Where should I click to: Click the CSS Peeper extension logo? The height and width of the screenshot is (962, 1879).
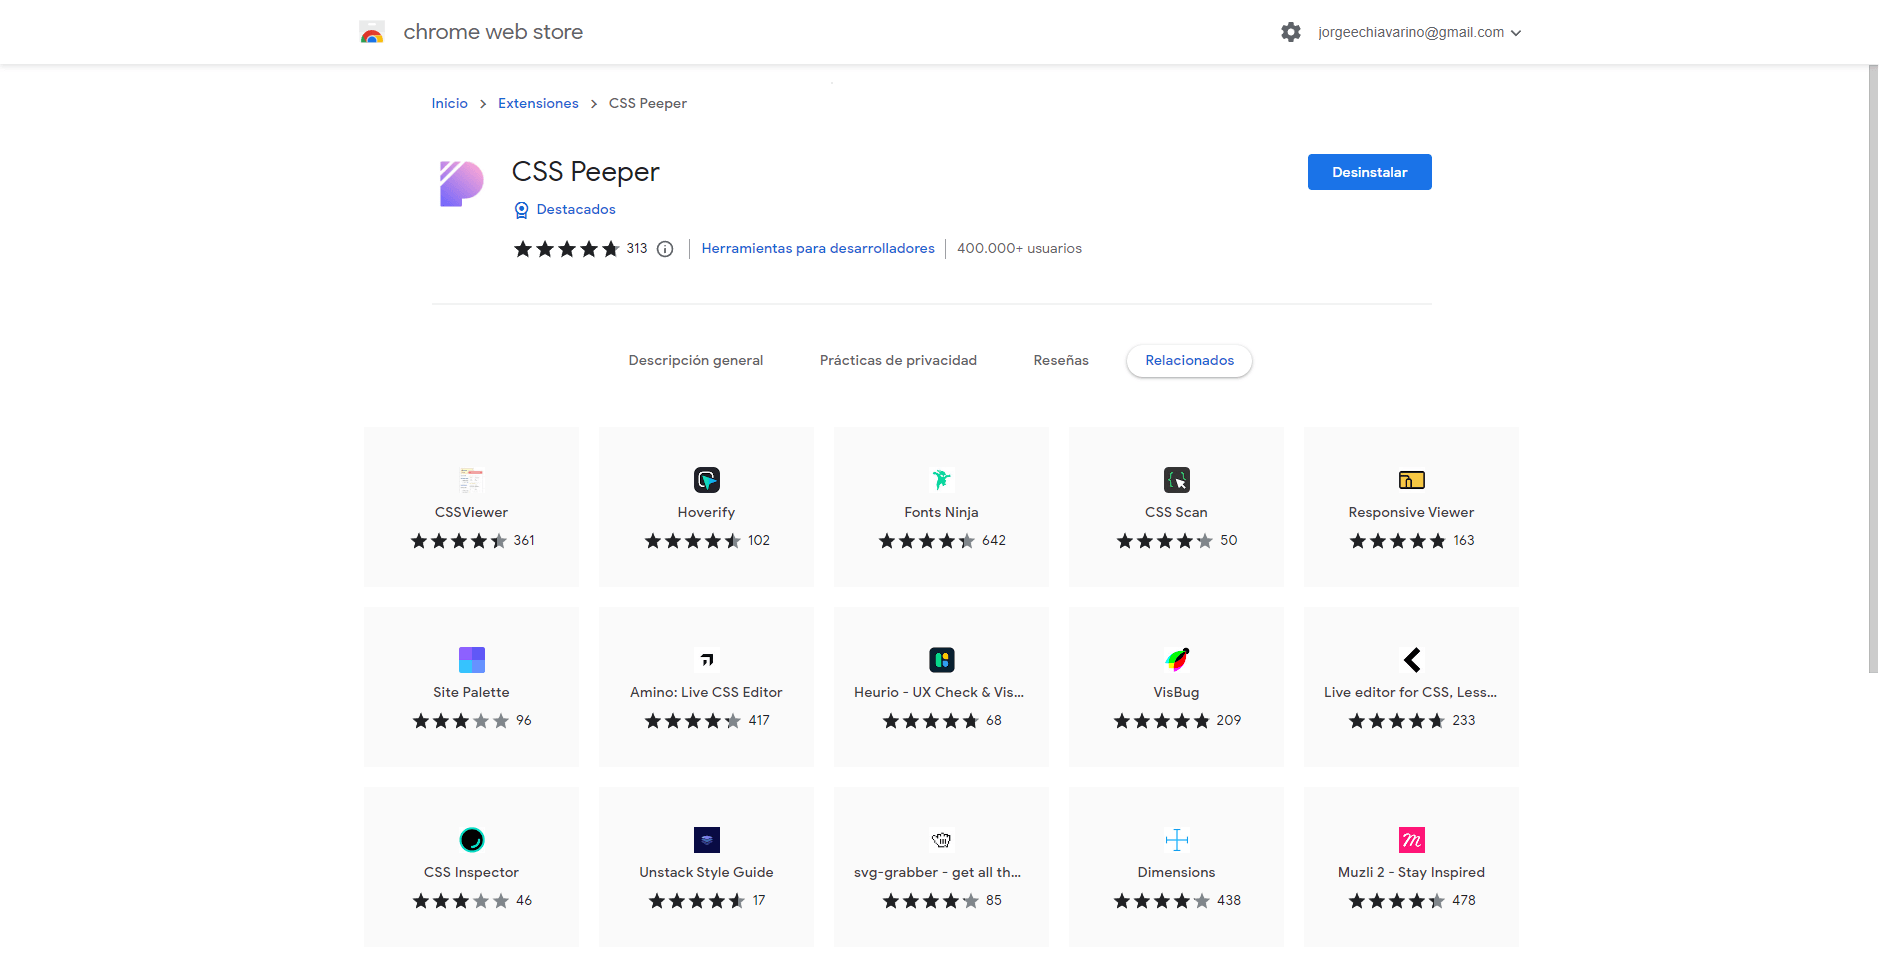click(x=461, y=184)
